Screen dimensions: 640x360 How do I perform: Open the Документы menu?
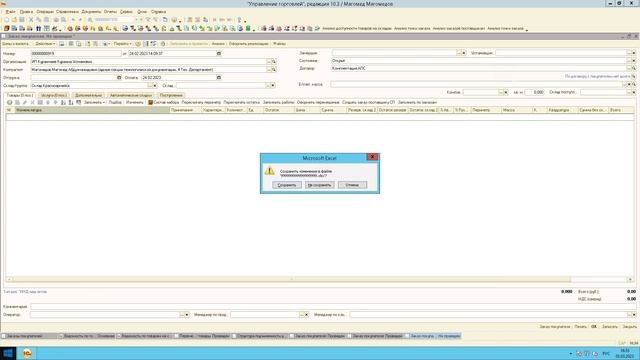click(91, 12)
